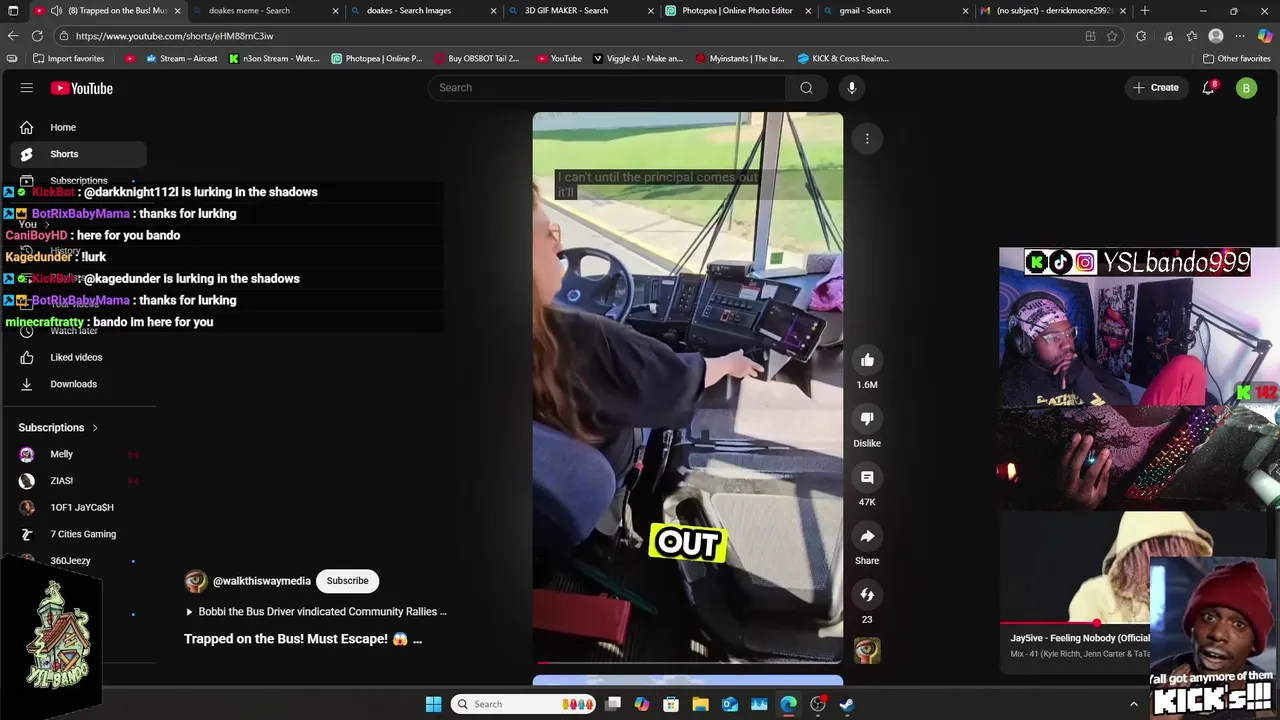Pause the playing Short video
The width and height of the screenshot is (1280, 720).
click(688, 387)
